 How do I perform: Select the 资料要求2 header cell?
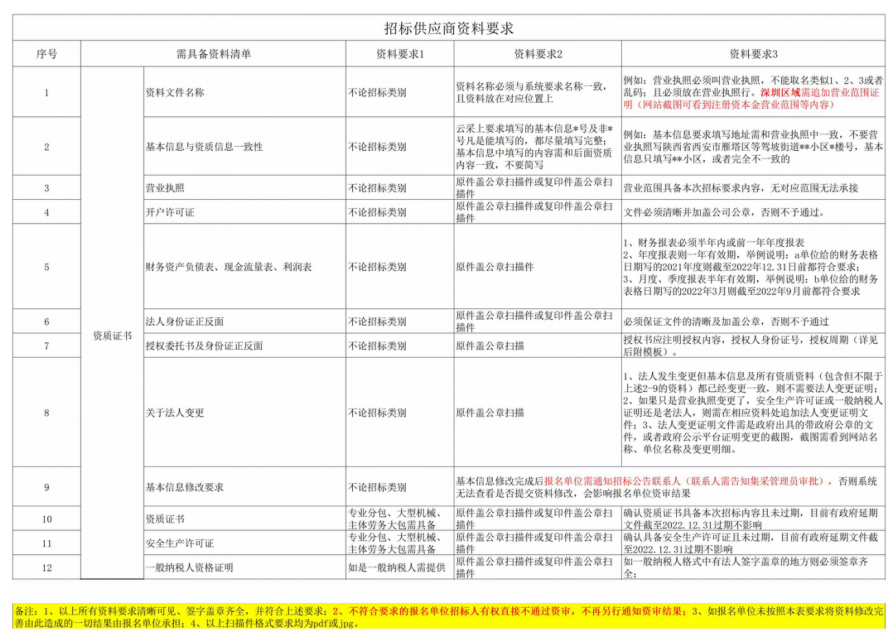coord(538,54)
